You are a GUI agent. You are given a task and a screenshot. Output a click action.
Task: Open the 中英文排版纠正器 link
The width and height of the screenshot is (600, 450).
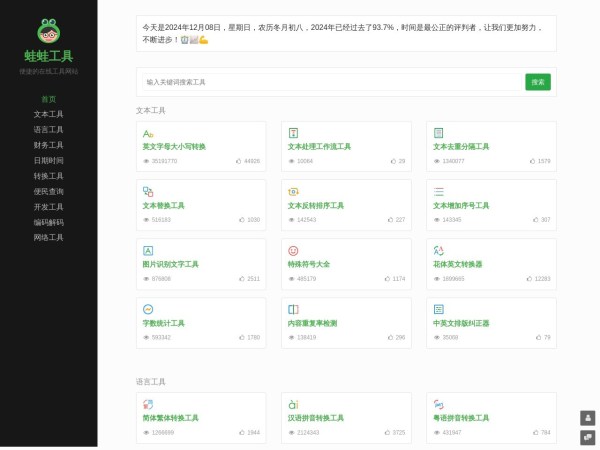461,323
